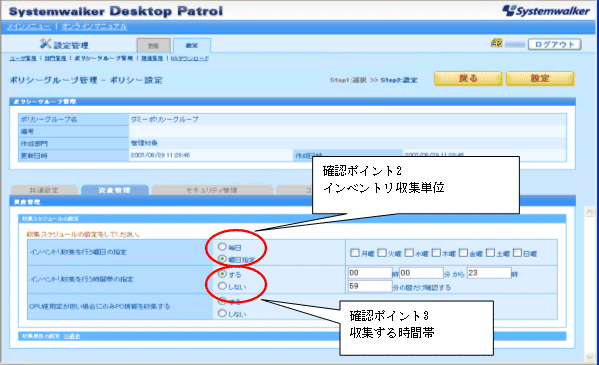Click the scrollbar down arrow
The image size is (599, 365).
pyautogui.click(x=589, y=357)
